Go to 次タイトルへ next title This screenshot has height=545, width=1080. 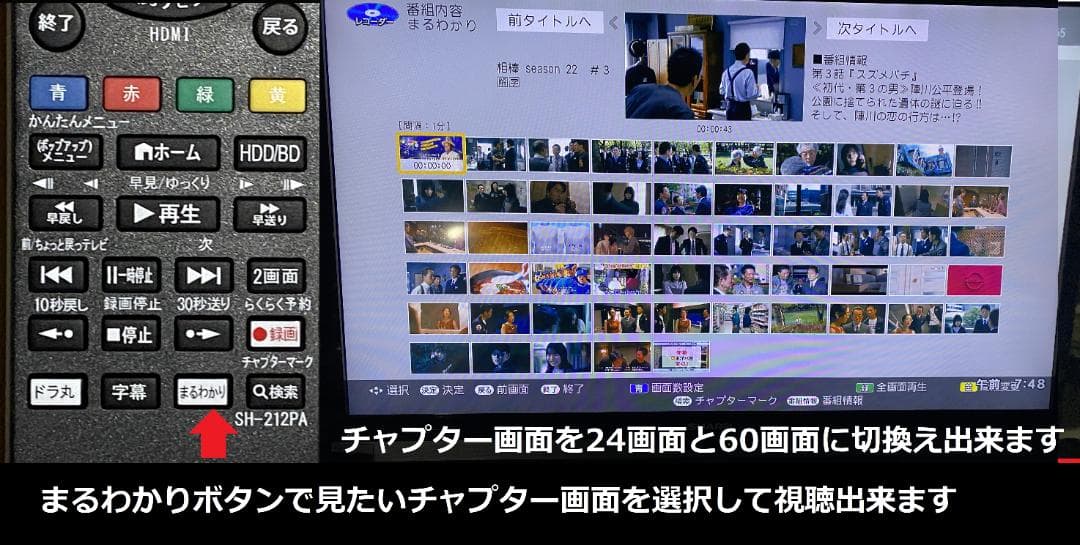[x=876, y=29]
